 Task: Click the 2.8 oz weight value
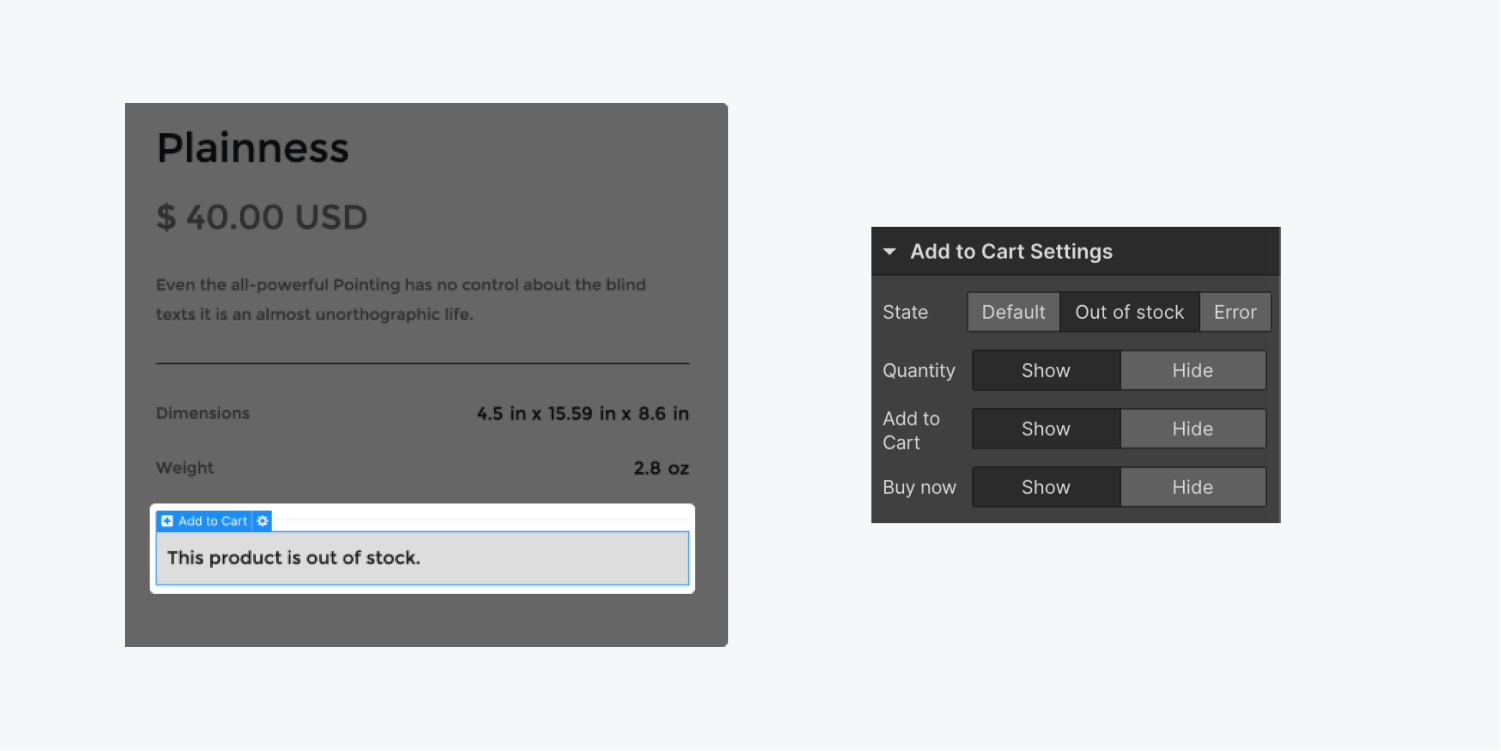click(x=661, y=468)
